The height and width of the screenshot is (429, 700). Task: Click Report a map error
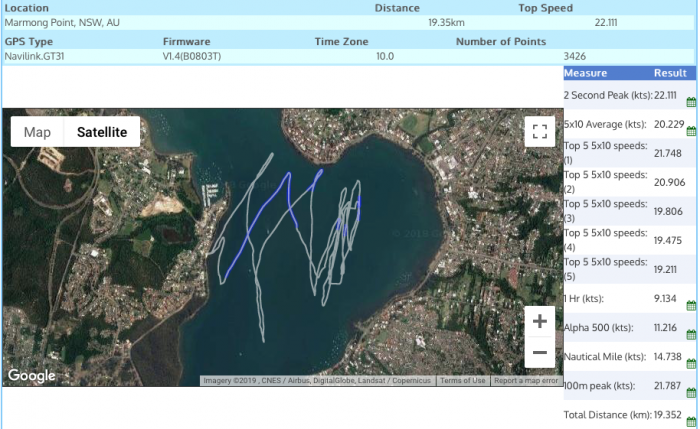pos(526,381)
